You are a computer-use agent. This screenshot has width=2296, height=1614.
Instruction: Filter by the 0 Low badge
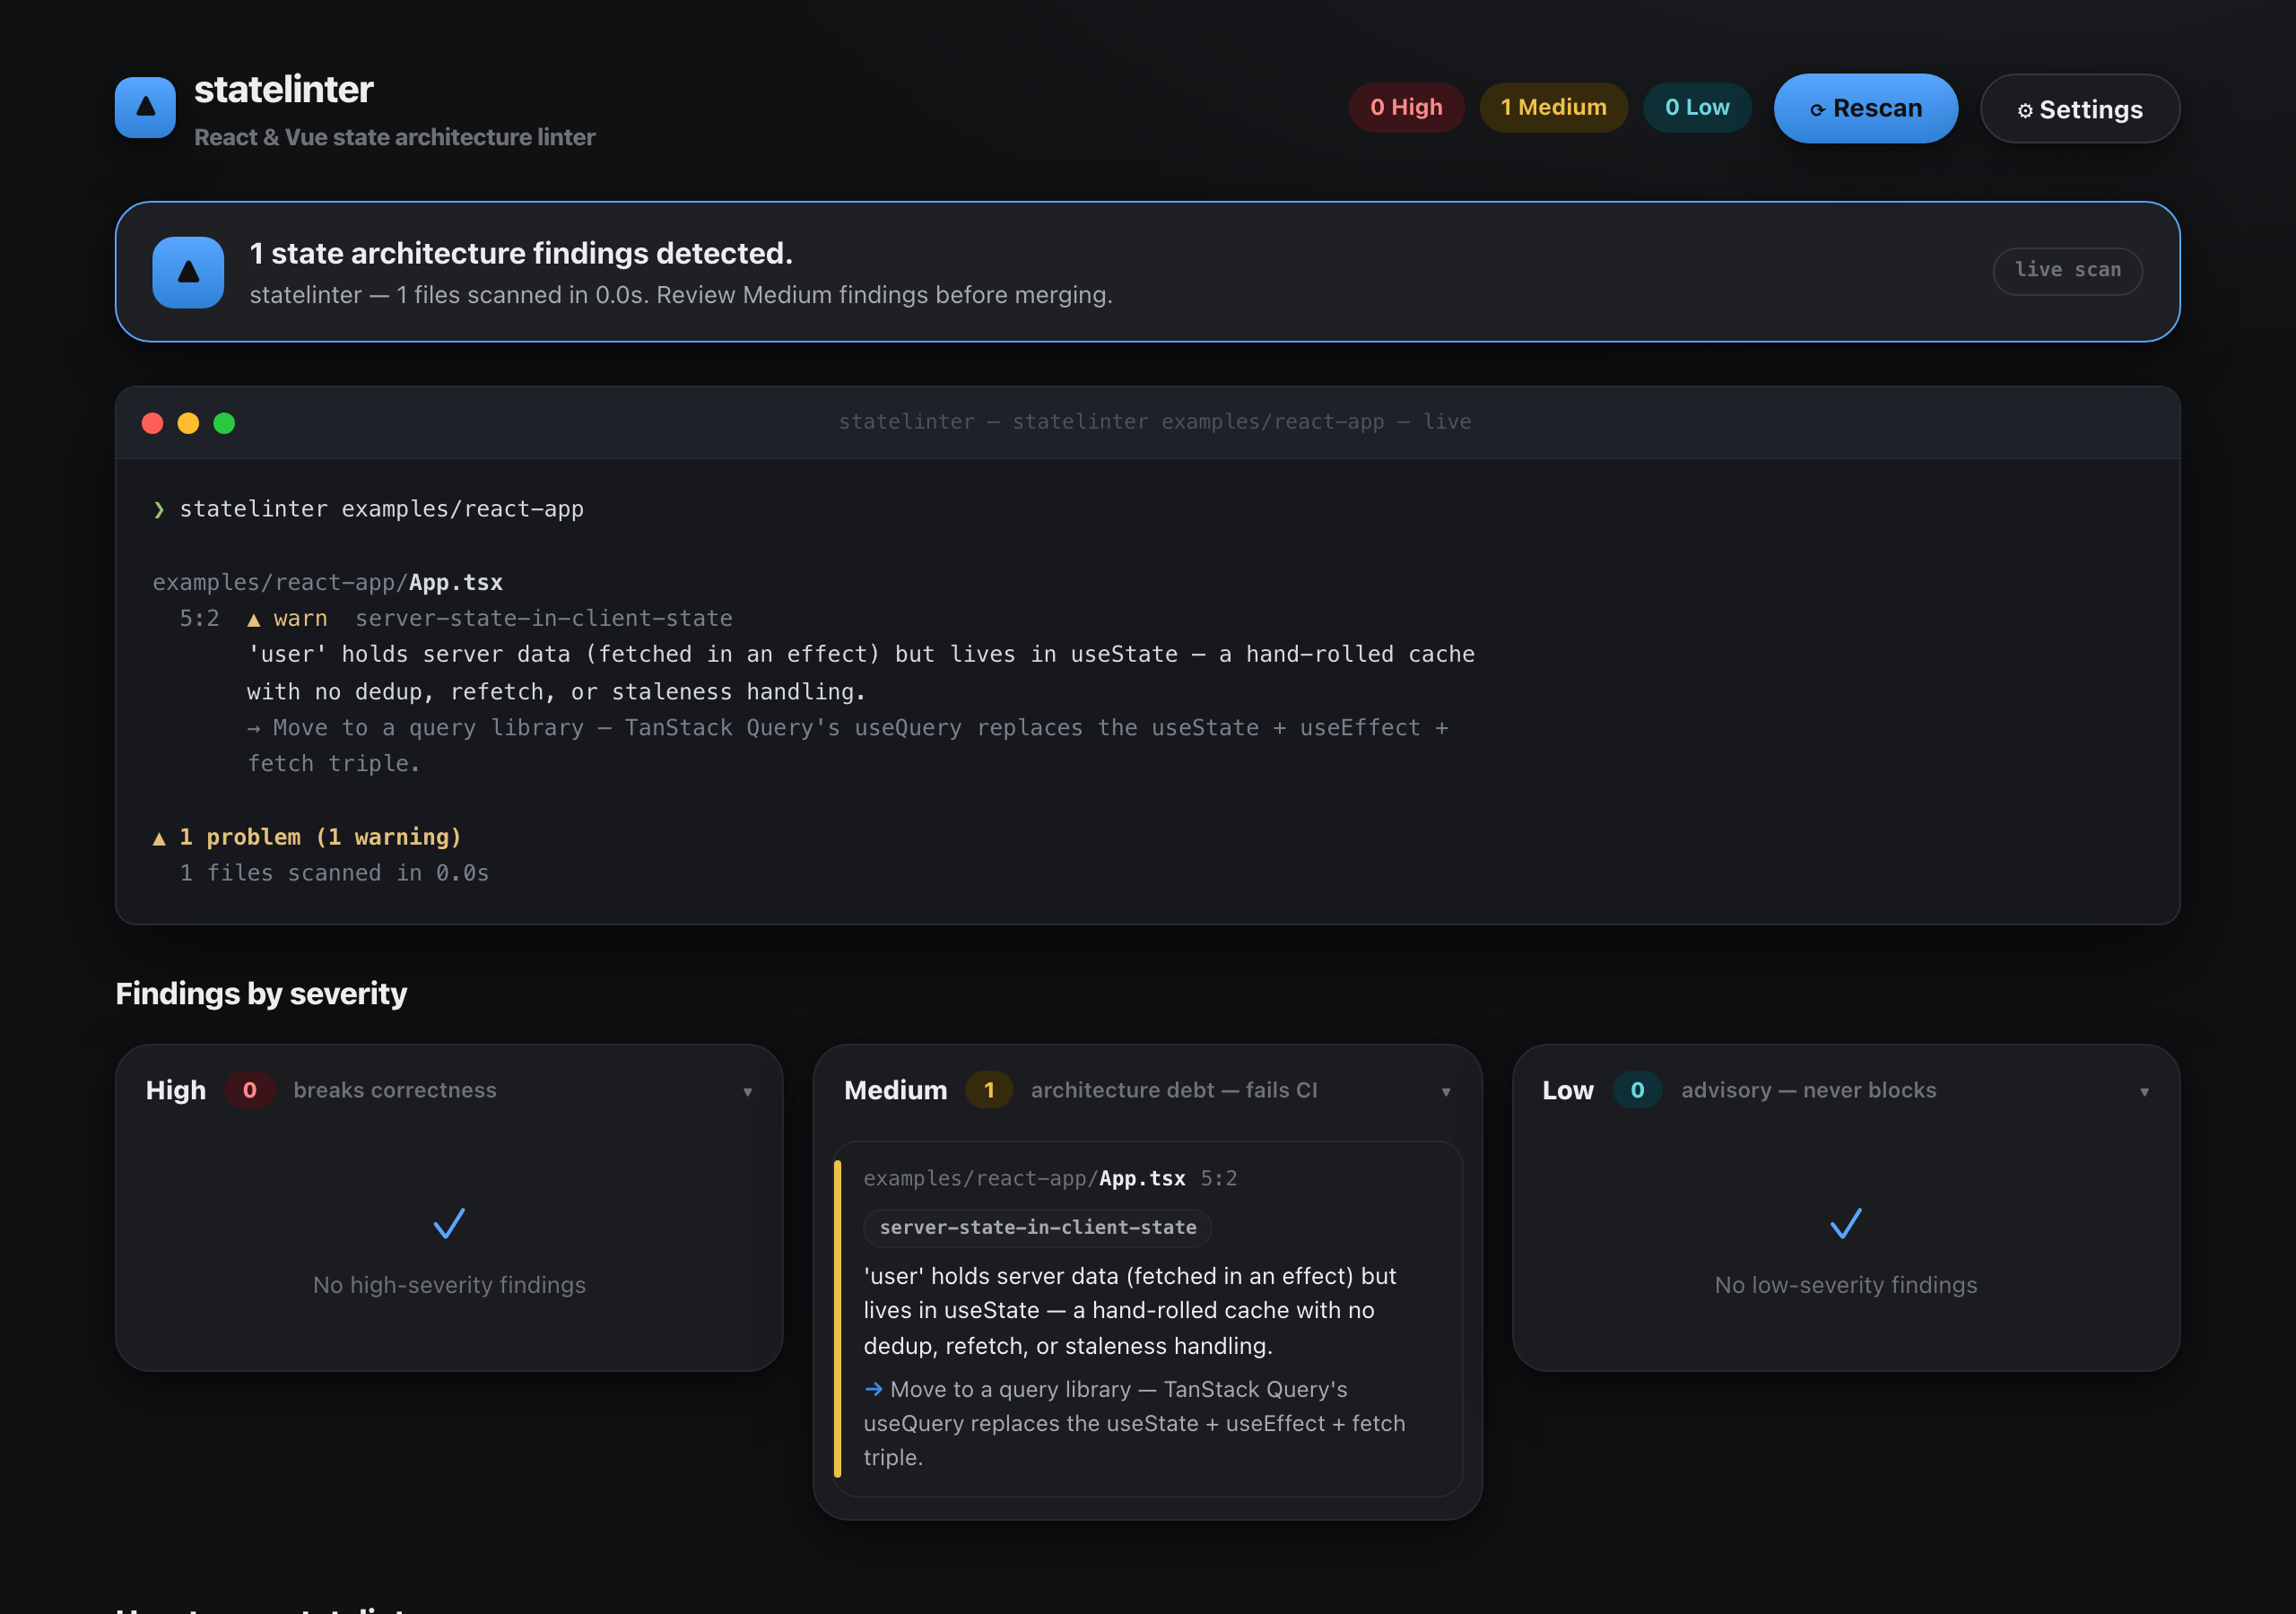coord(1697,107)
